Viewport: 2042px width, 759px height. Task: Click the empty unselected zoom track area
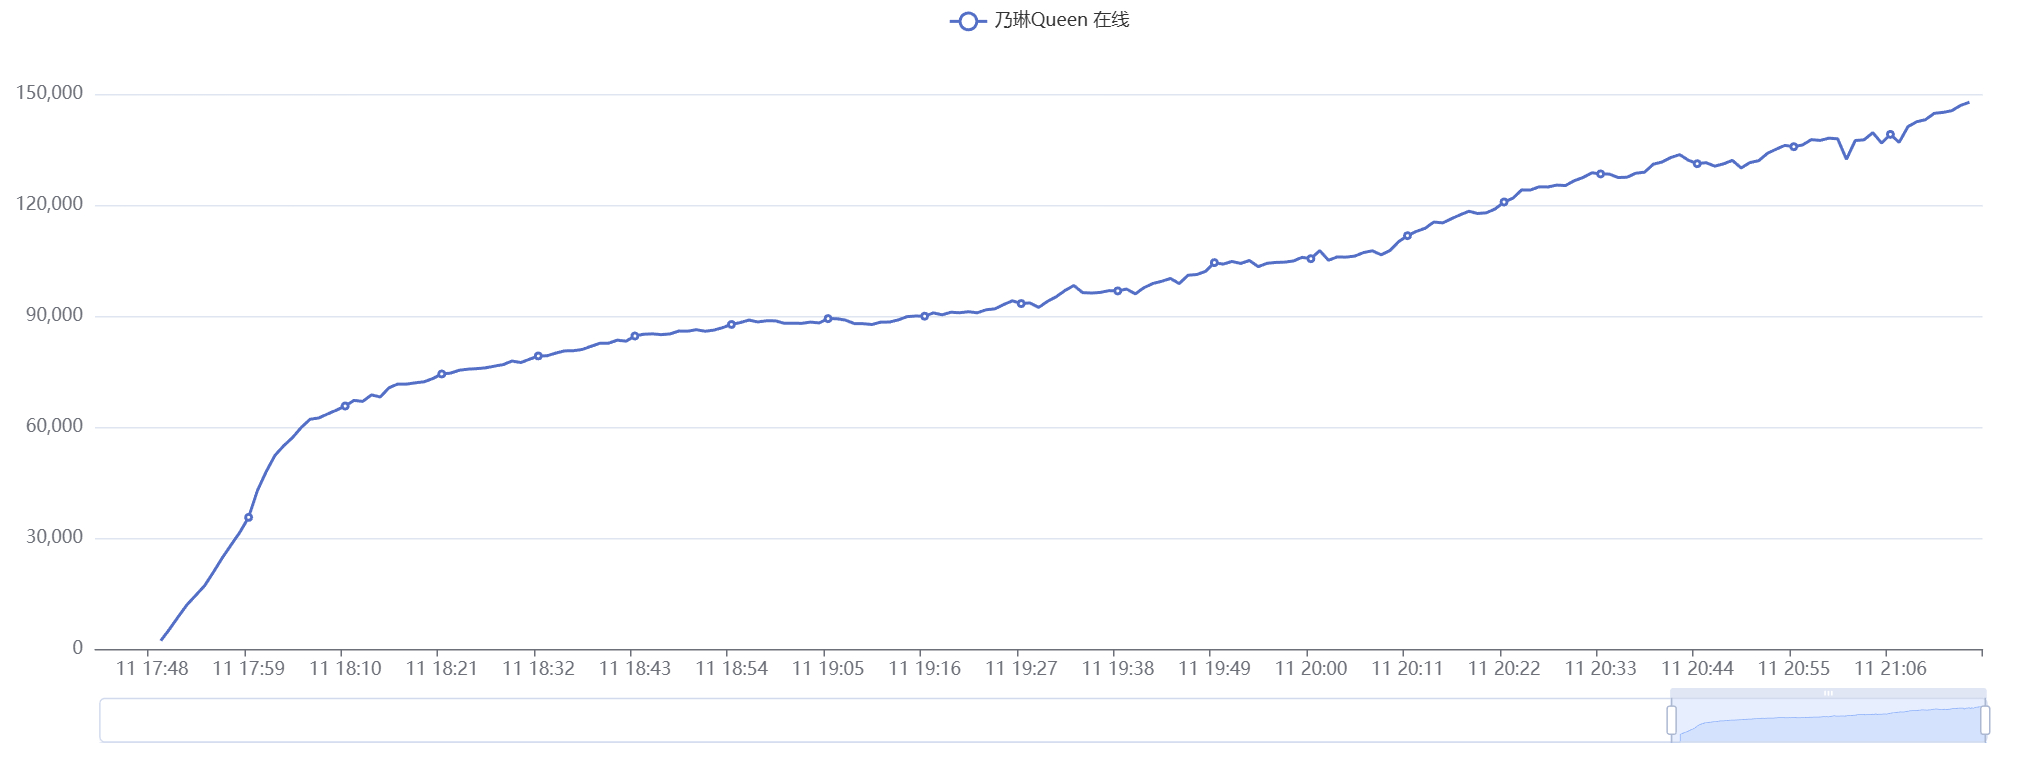click(880, 720)
